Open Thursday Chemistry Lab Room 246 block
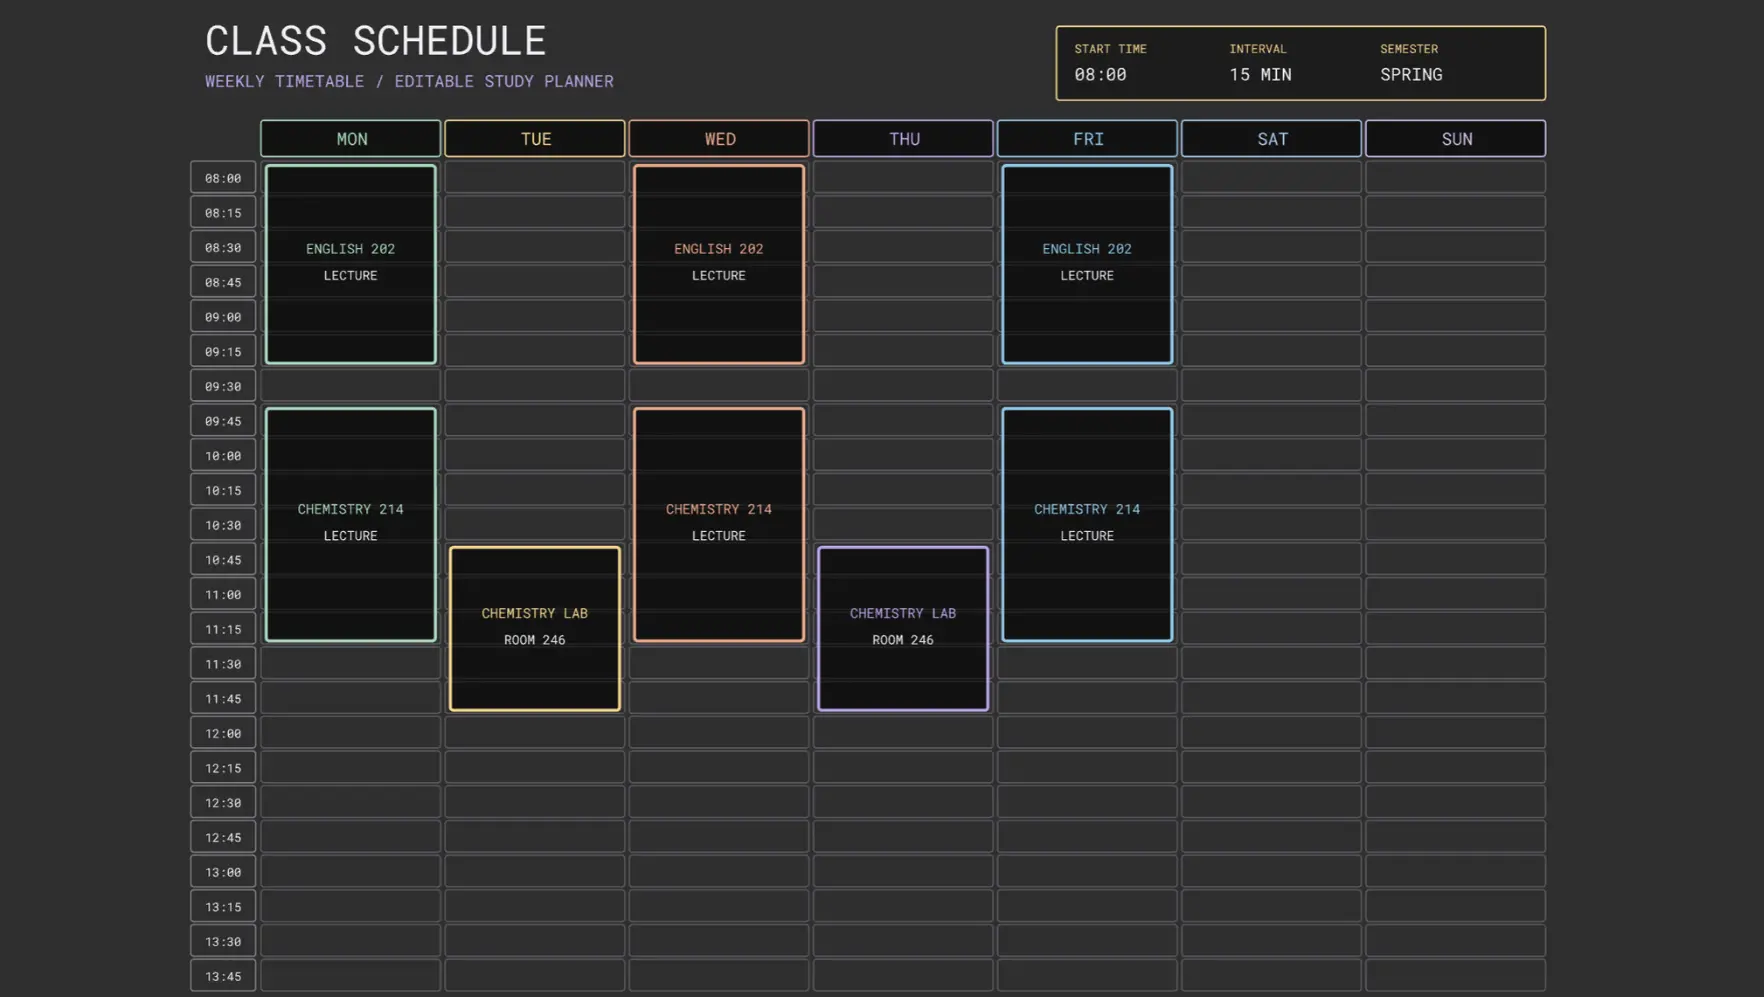Viewport: 1764px width, 997px height. click(x=903, y=628)
